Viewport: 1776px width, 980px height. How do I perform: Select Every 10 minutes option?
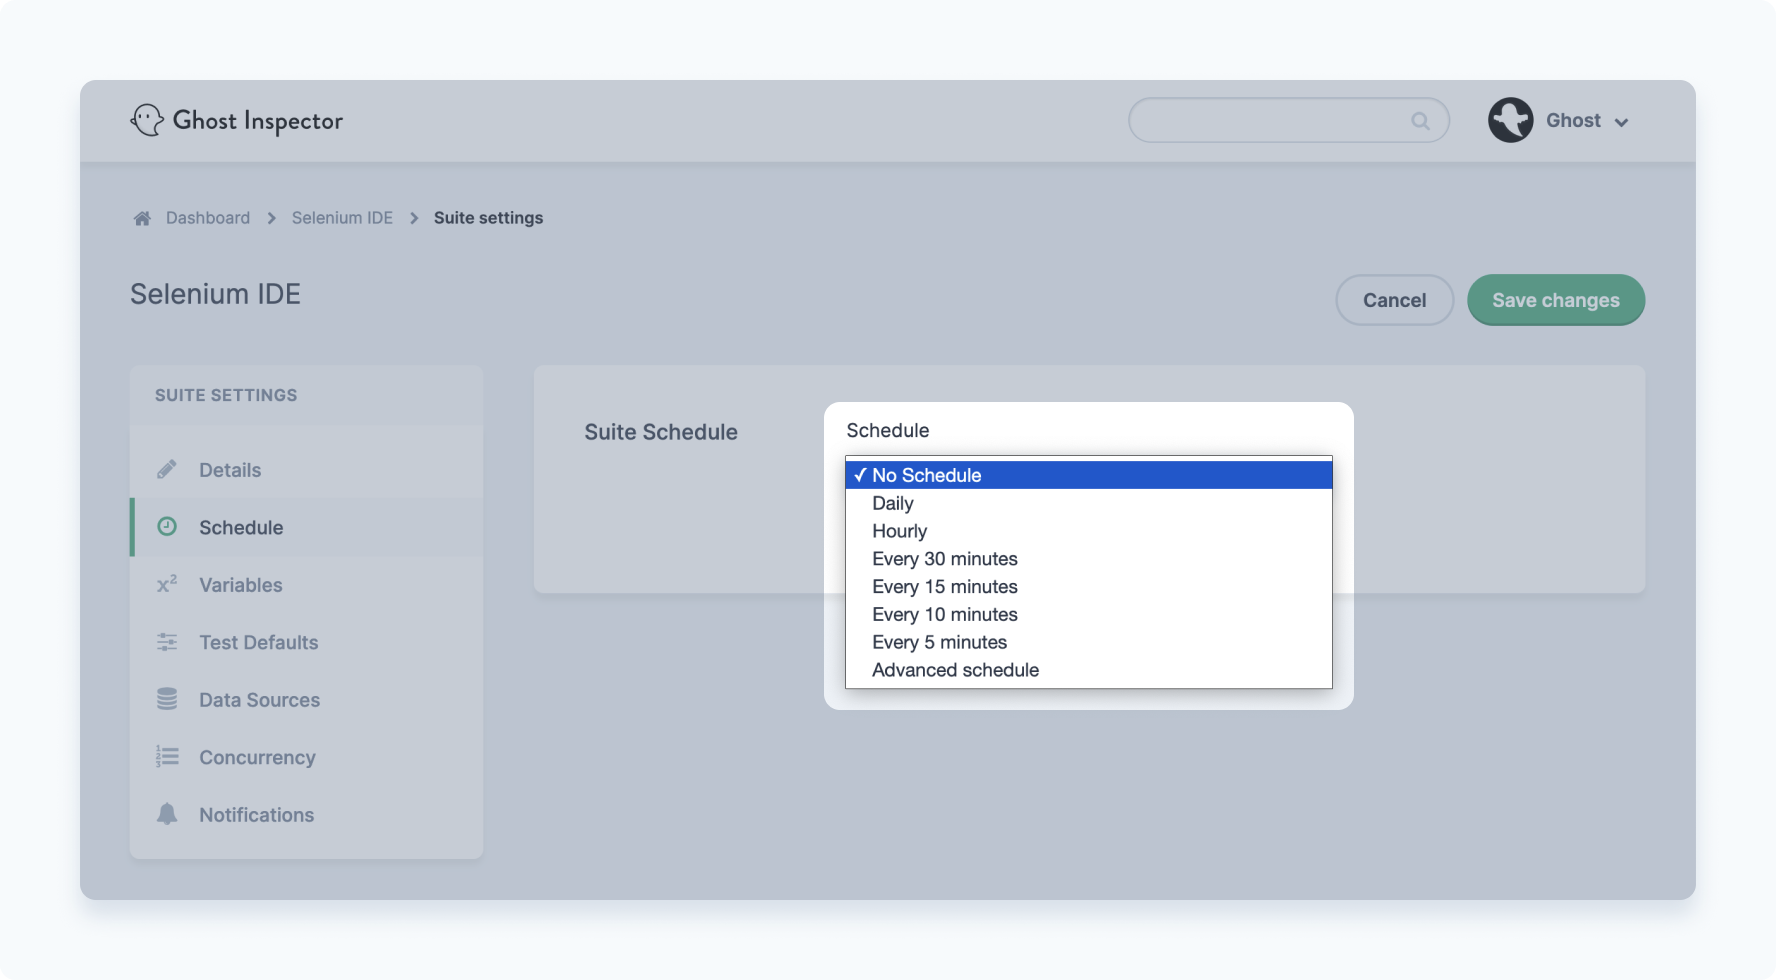tap(1089, 615)
